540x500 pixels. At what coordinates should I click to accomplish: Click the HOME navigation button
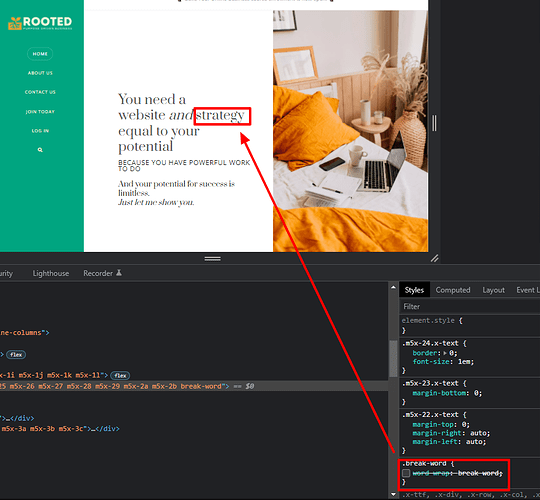point(40,54)
